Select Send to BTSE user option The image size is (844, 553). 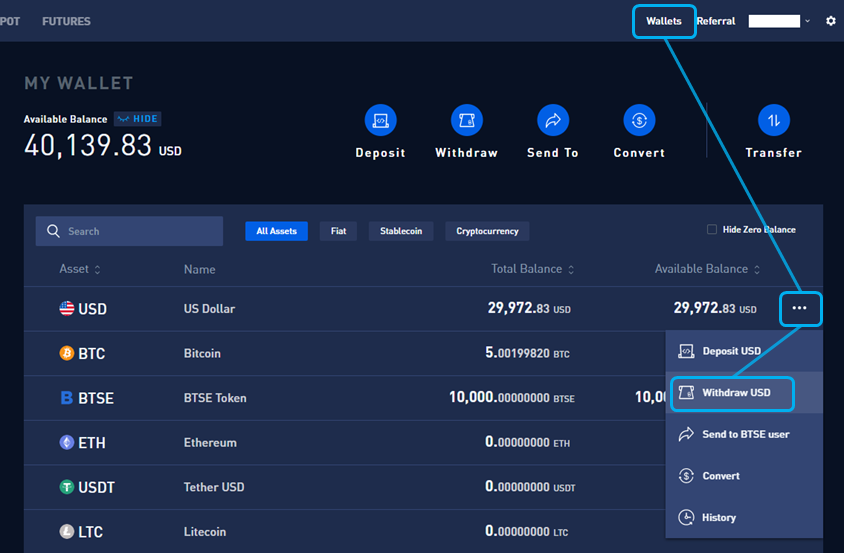pyautogui.click(x=744, y=434)
